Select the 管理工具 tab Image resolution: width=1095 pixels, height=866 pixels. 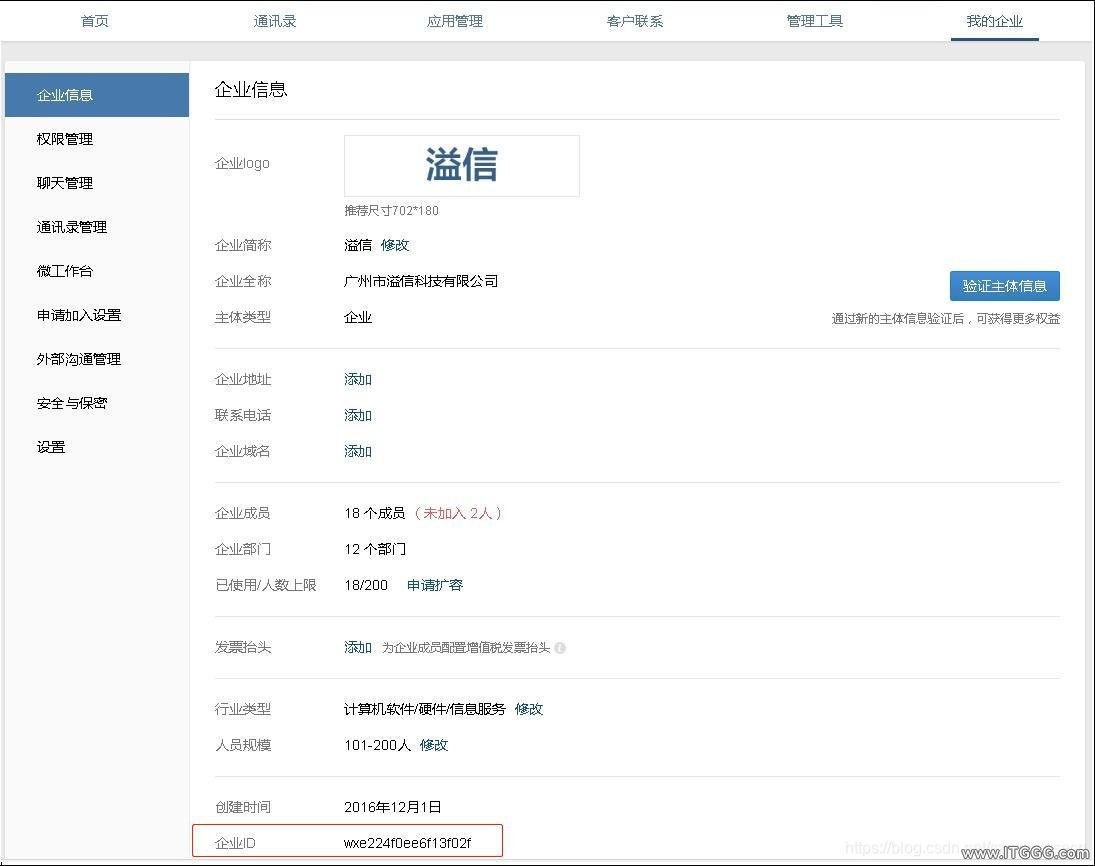pyautogui.click(x=814, y=21)
